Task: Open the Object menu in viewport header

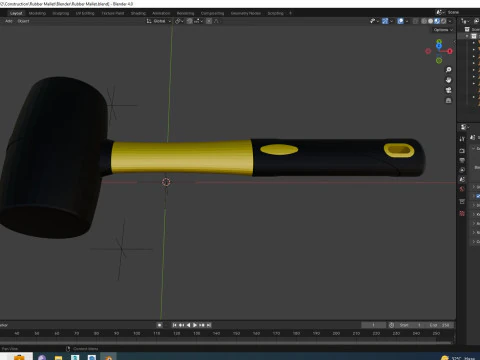Action: 23,21
